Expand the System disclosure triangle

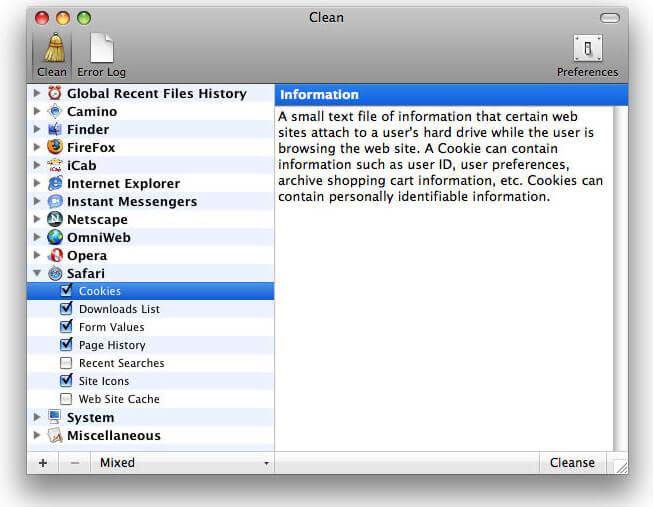pos(37,417)
